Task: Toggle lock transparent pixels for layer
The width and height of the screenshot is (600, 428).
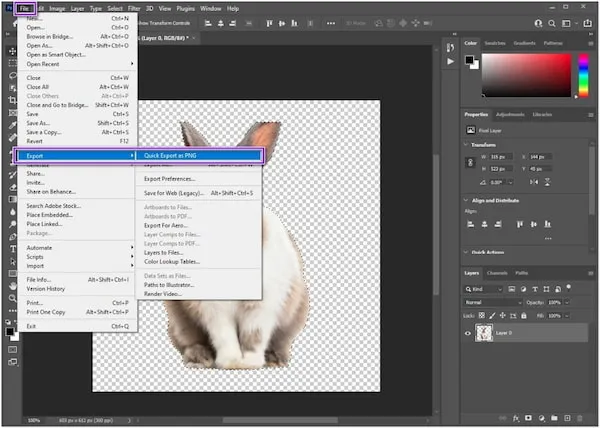Action: [x=484, y=314]
